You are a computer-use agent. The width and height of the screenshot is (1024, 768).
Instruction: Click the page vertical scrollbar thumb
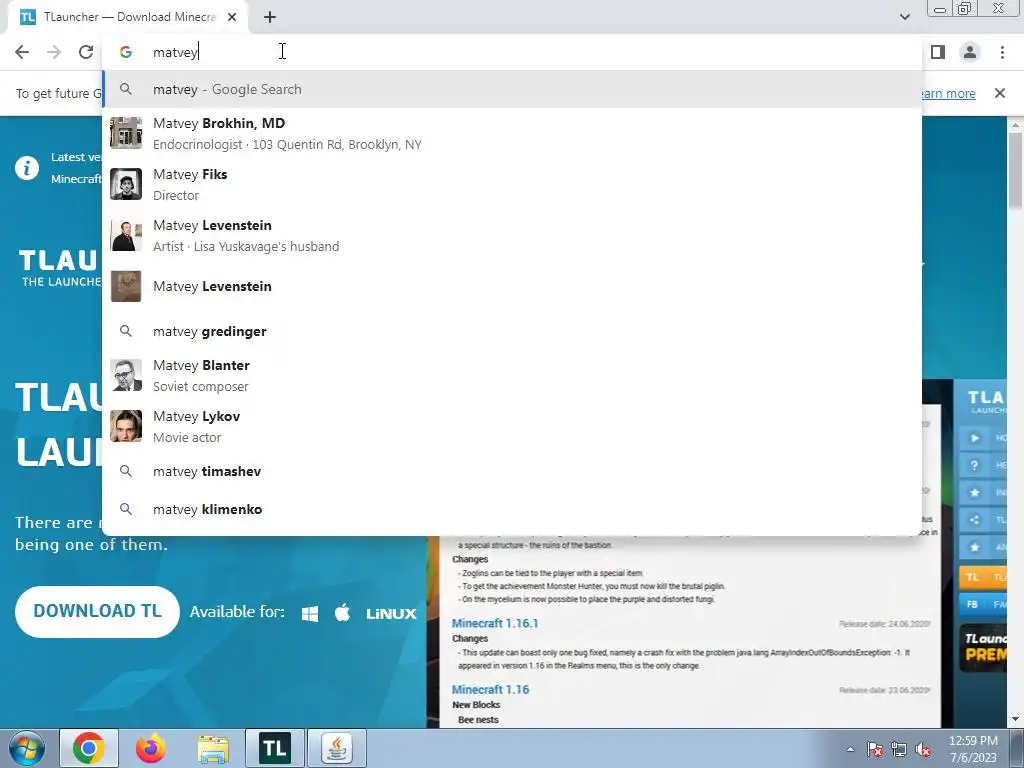(1015, 172)
